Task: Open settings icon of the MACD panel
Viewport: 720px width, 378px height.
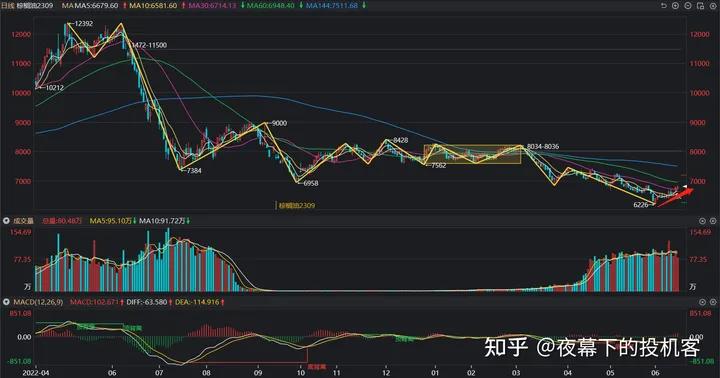Action: 702,302
